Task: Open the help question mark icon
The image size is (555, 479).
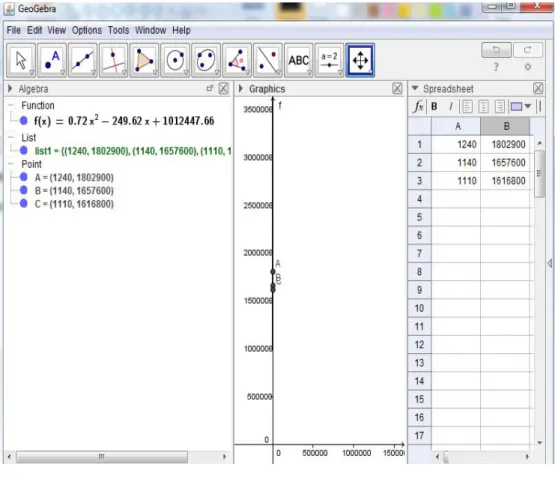Action: 496,67
